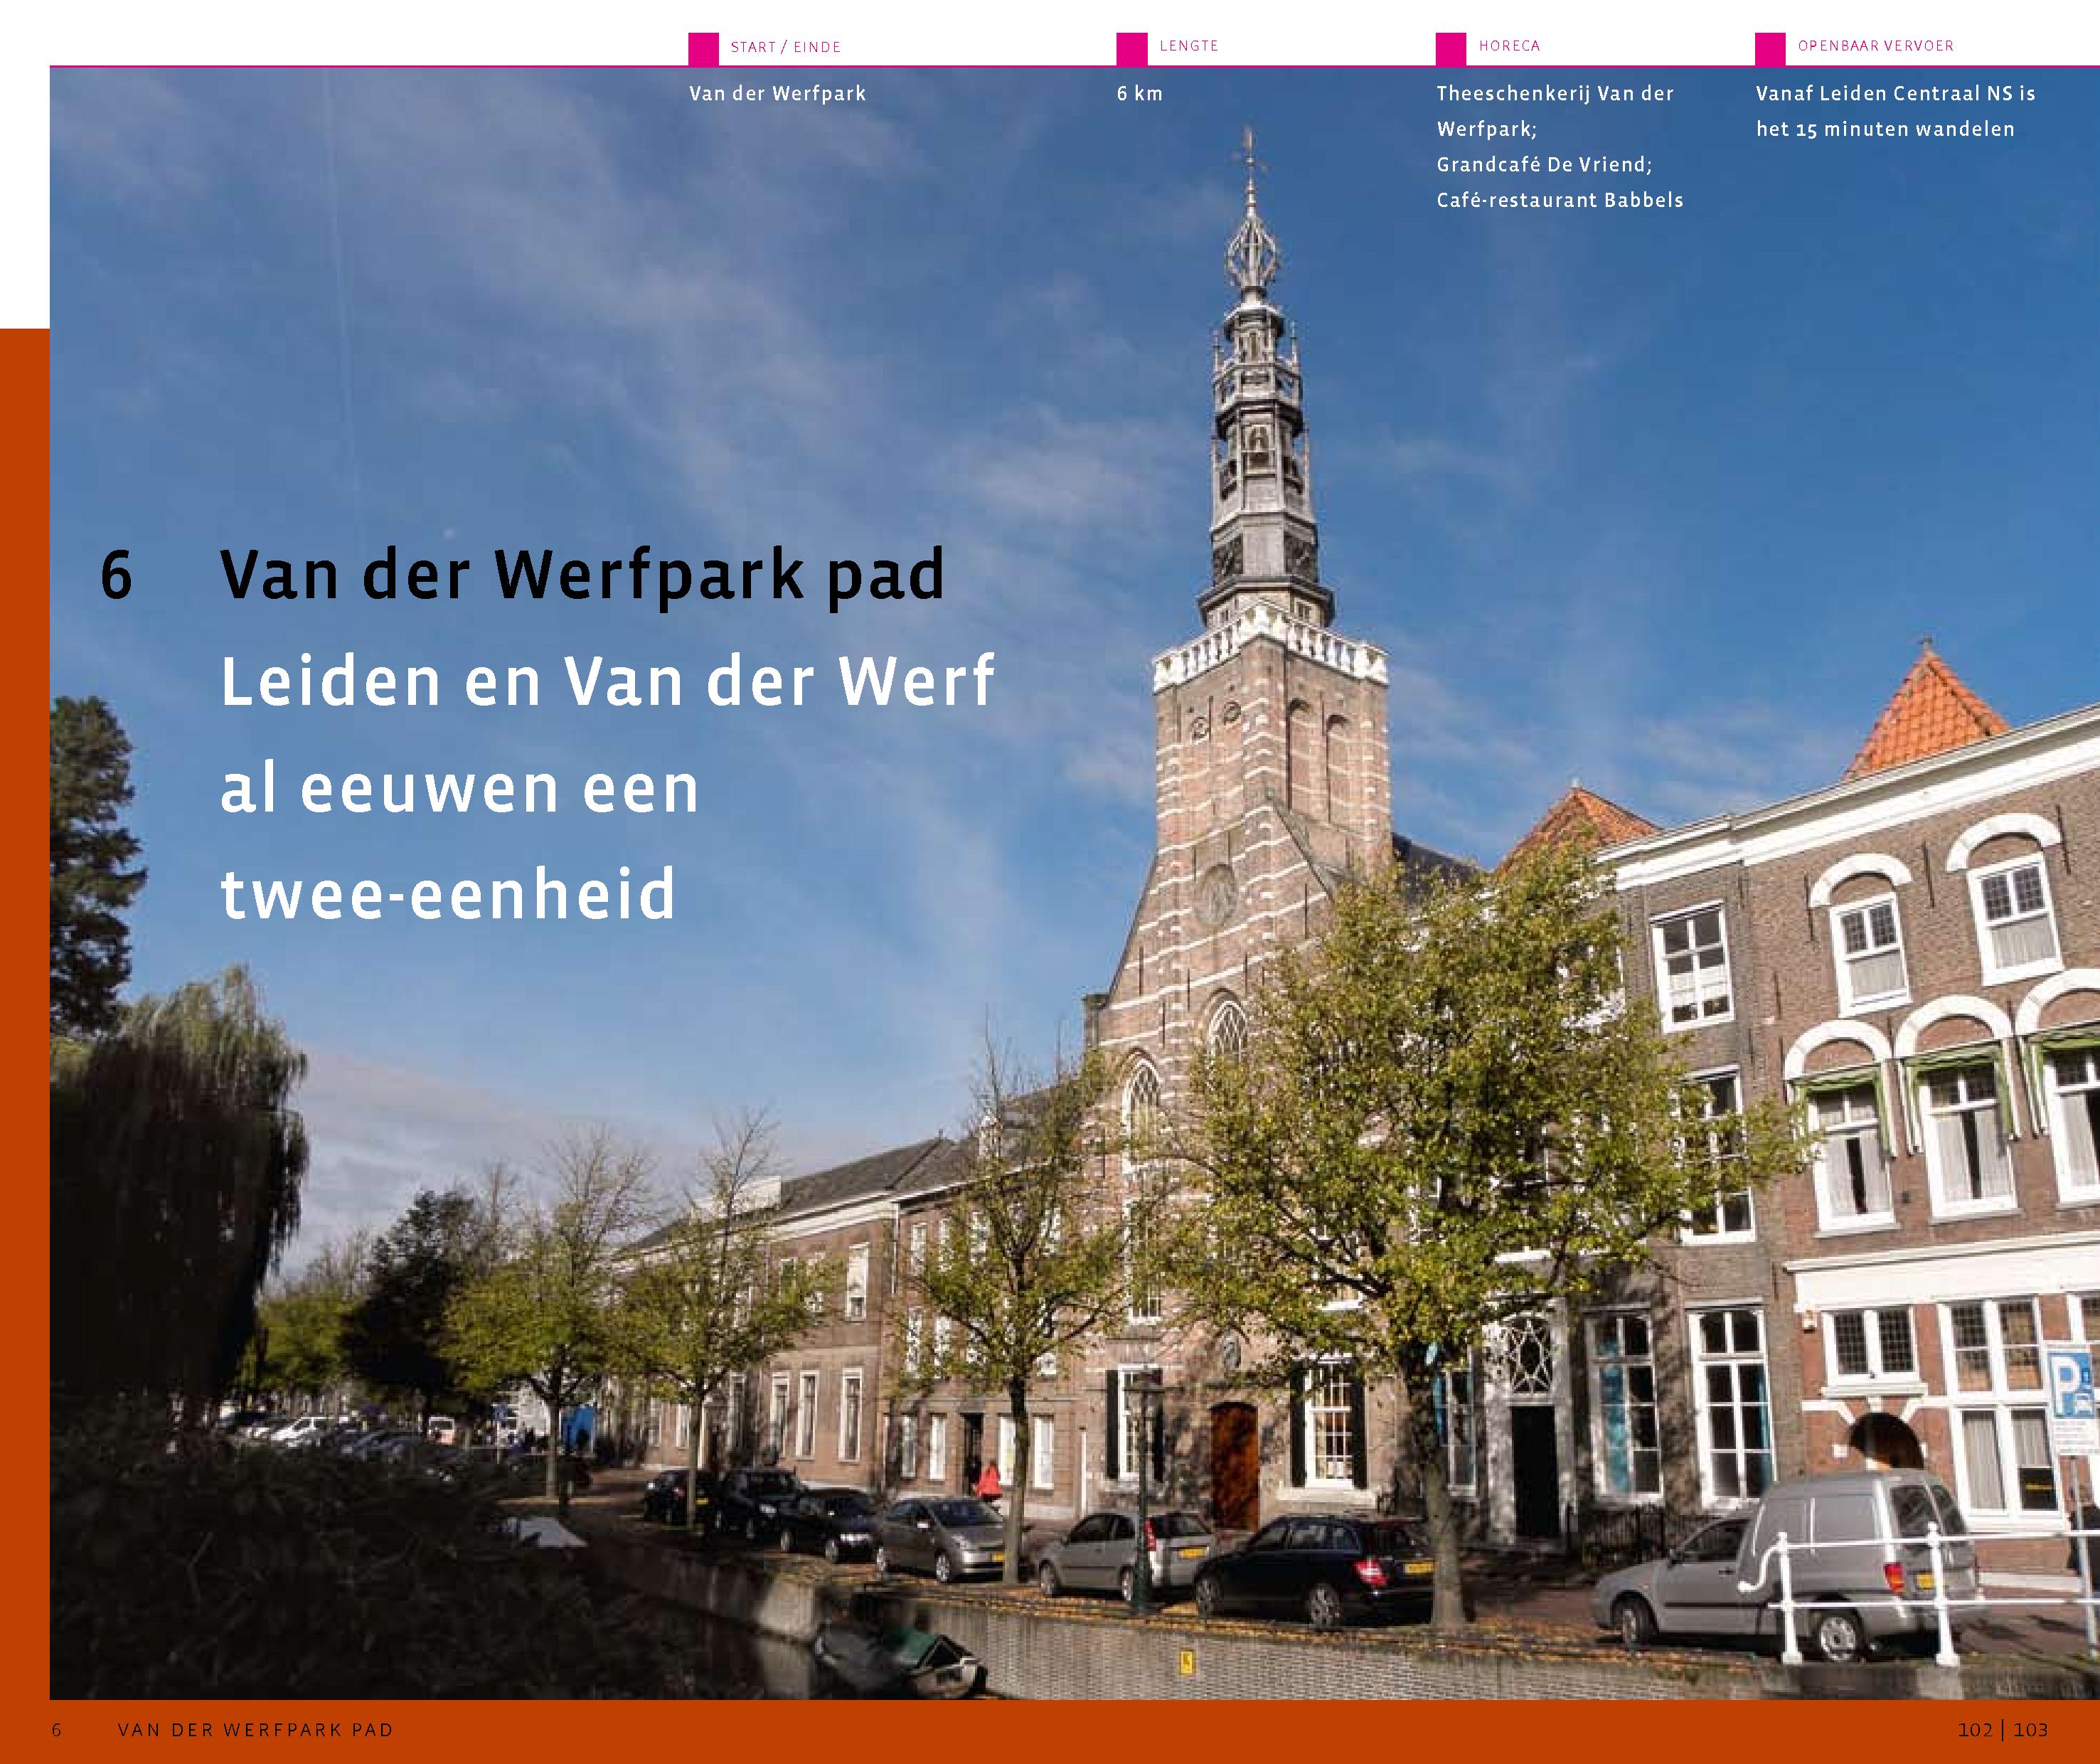
Task: Click the page numbers 102 | 103
Action: pos(2002,1730)
